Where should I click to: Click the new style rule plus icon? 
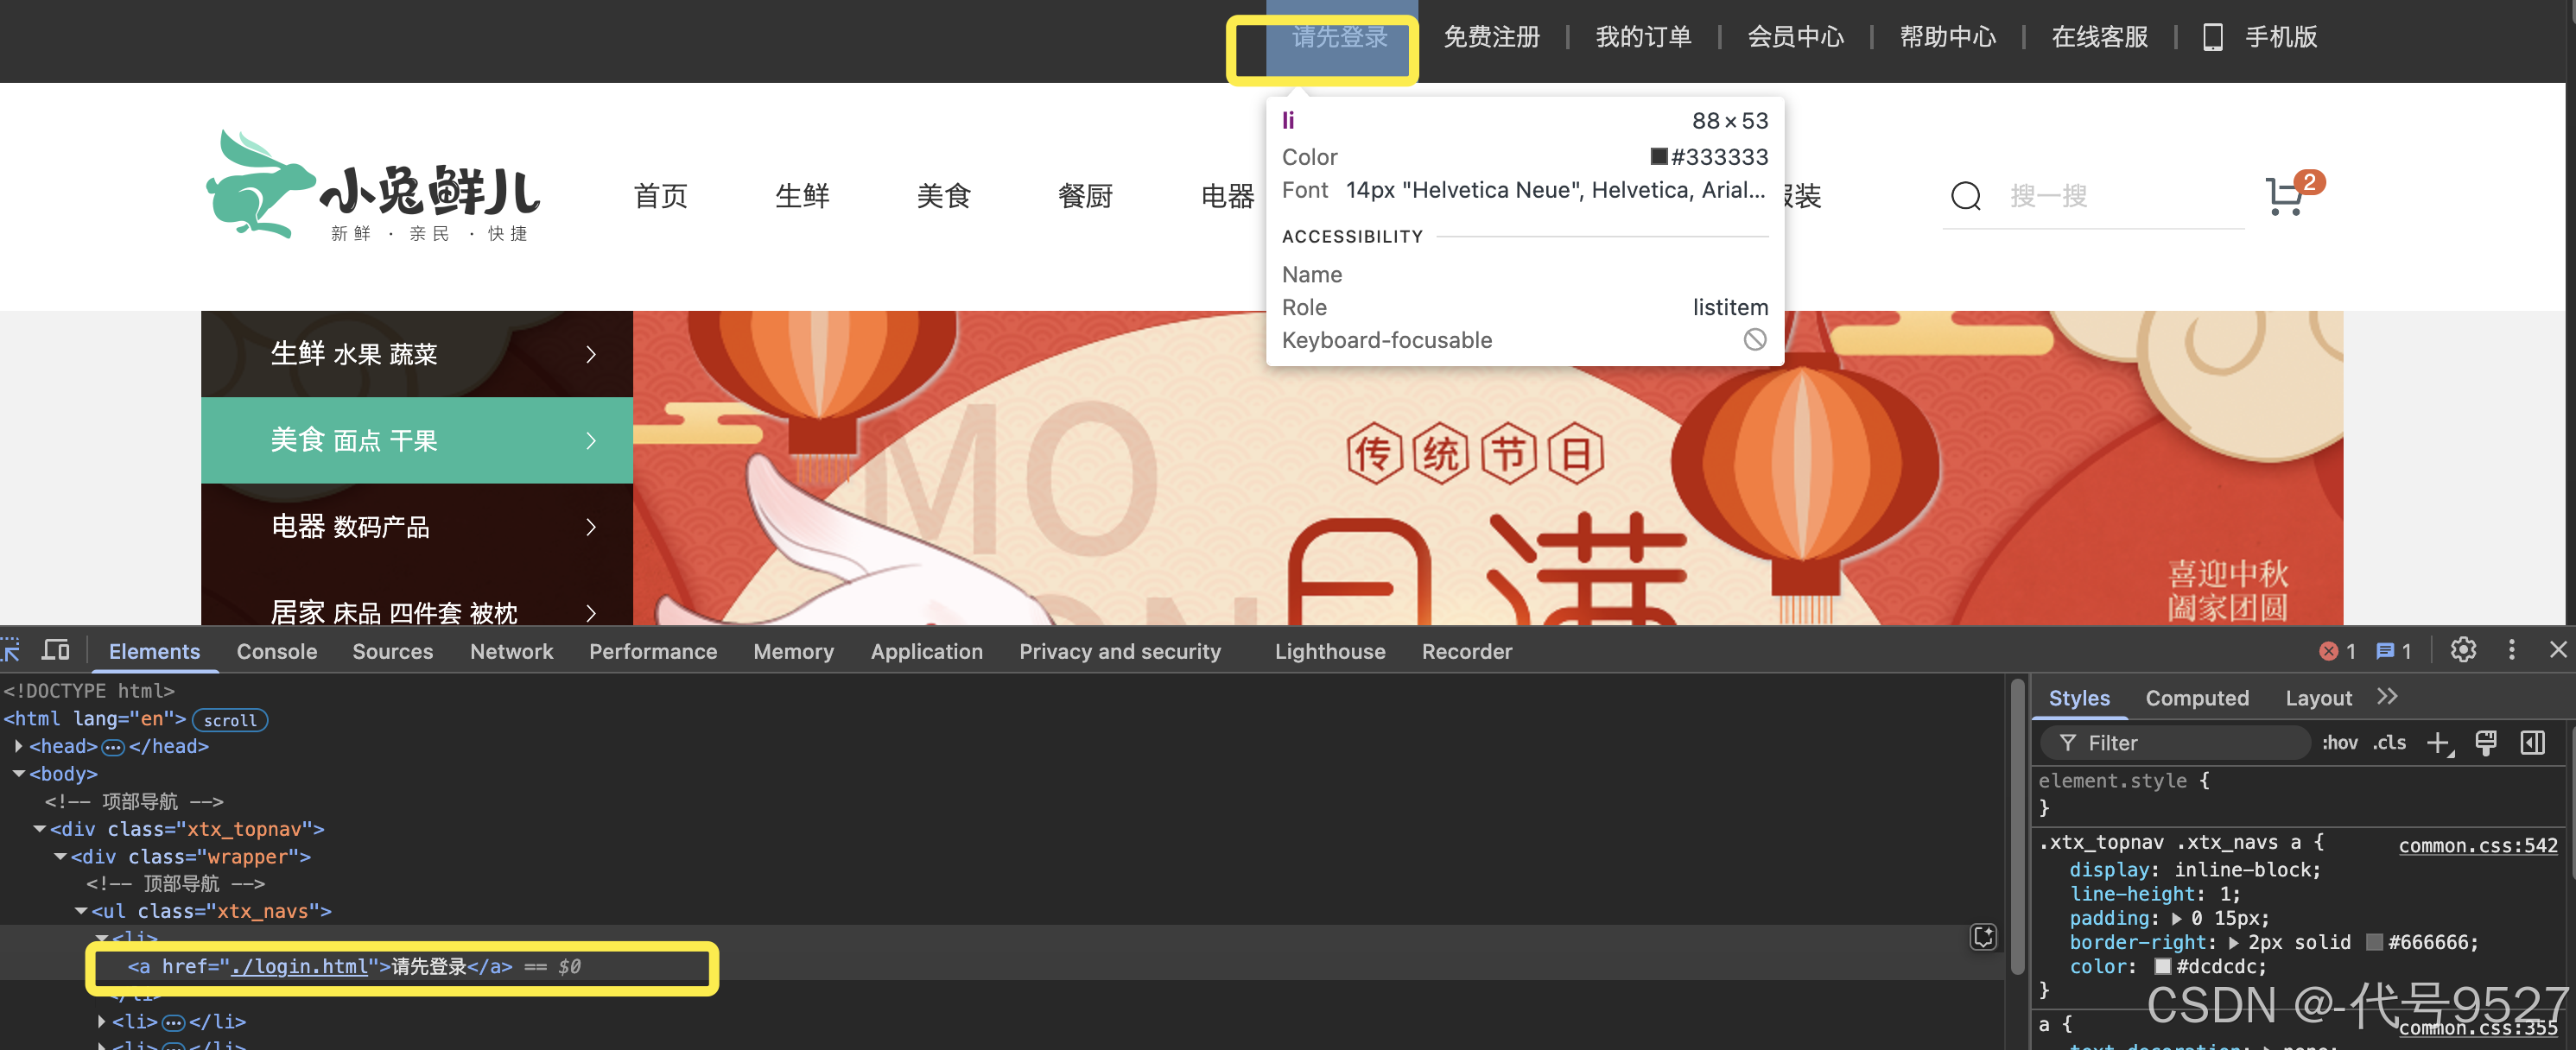(x=2438, y=743)
